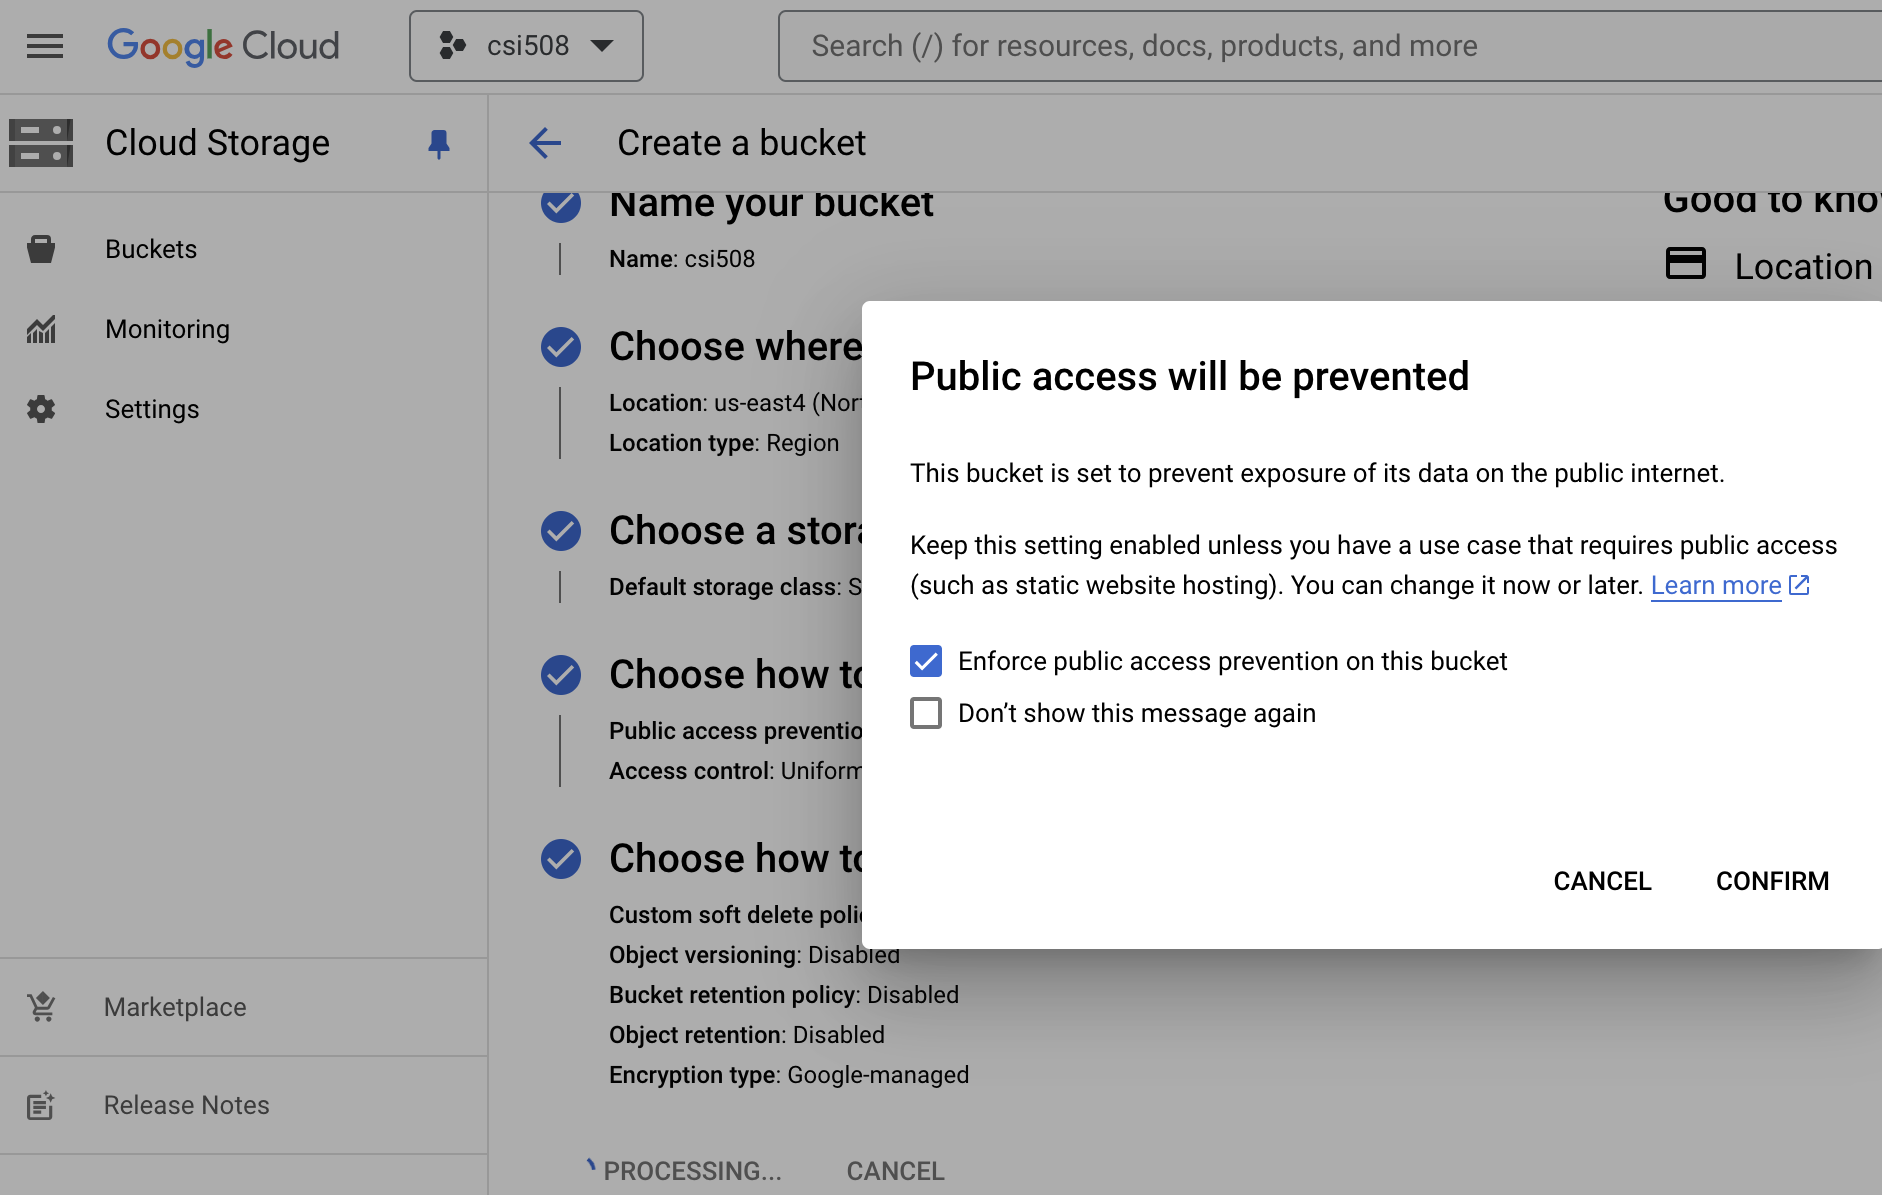Click the Settings gear icon in sidebar

point(41,409)
